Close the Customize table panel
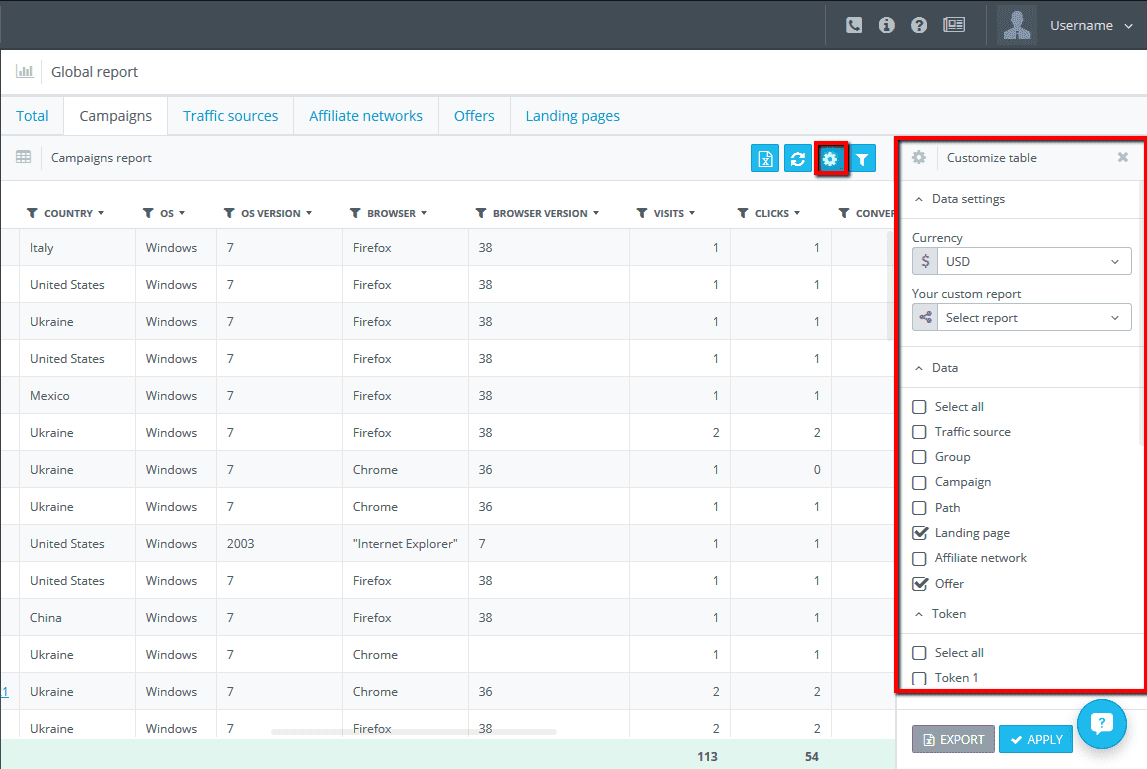The width and height of the screenshot is (1147, 769). click(x=1123, y=157)
